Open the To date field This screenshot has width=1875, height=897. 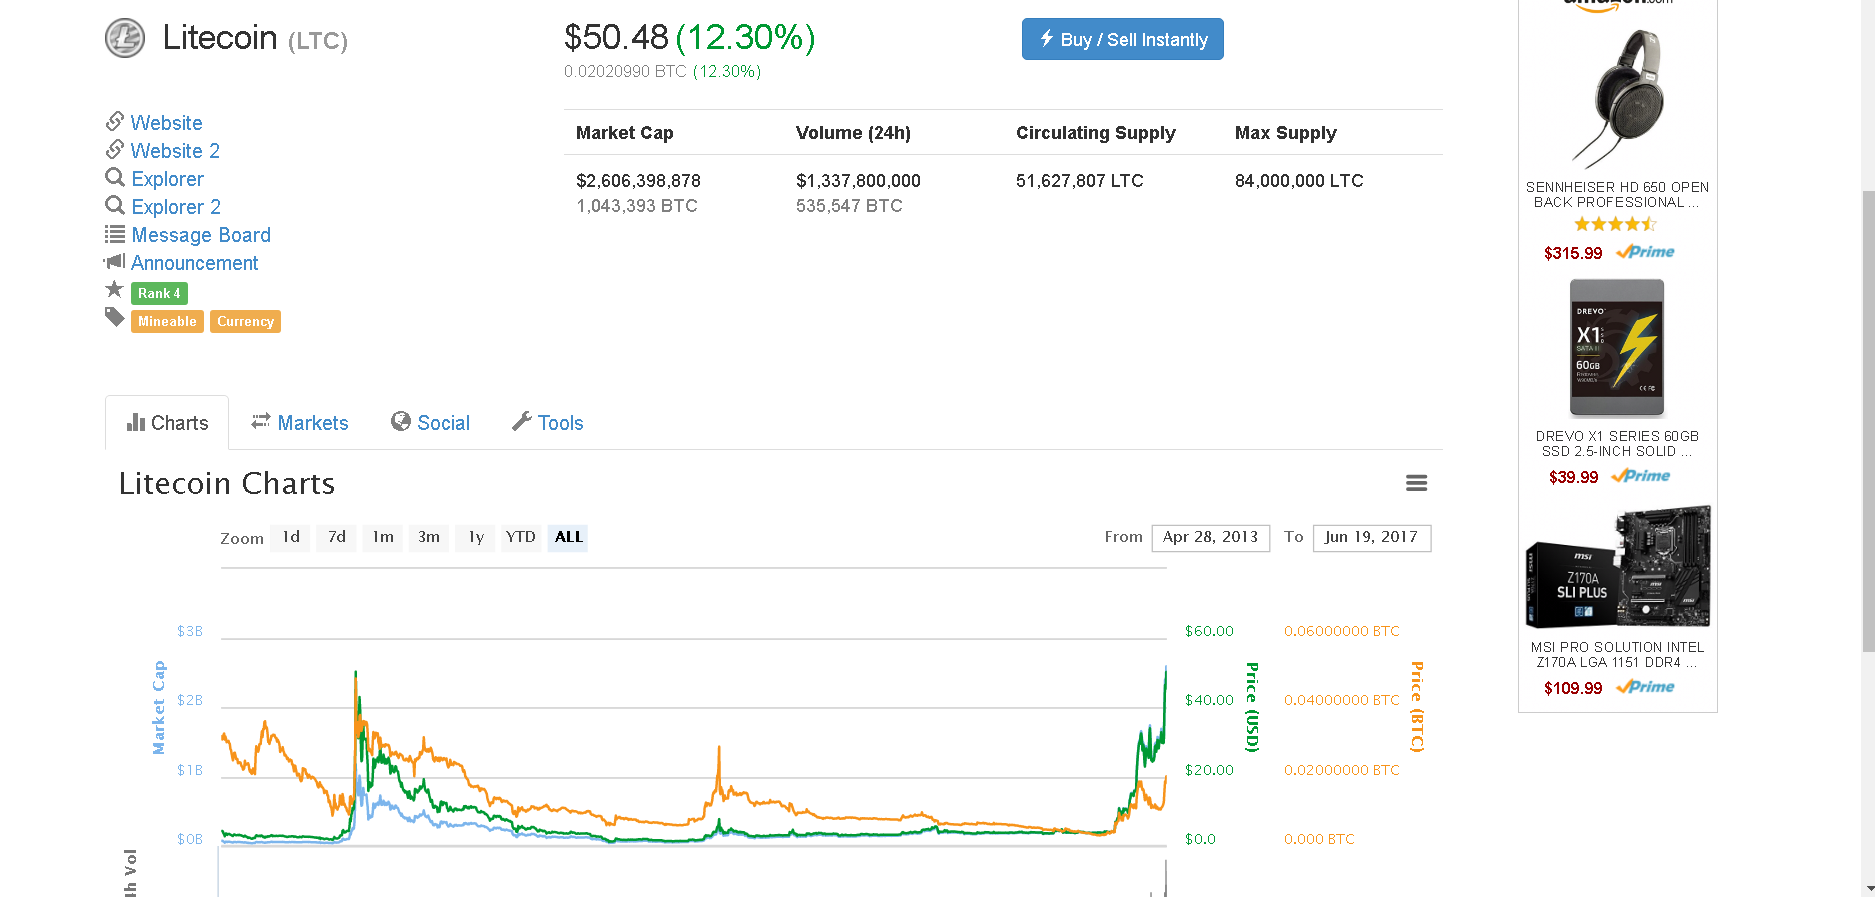[1371, 538]
